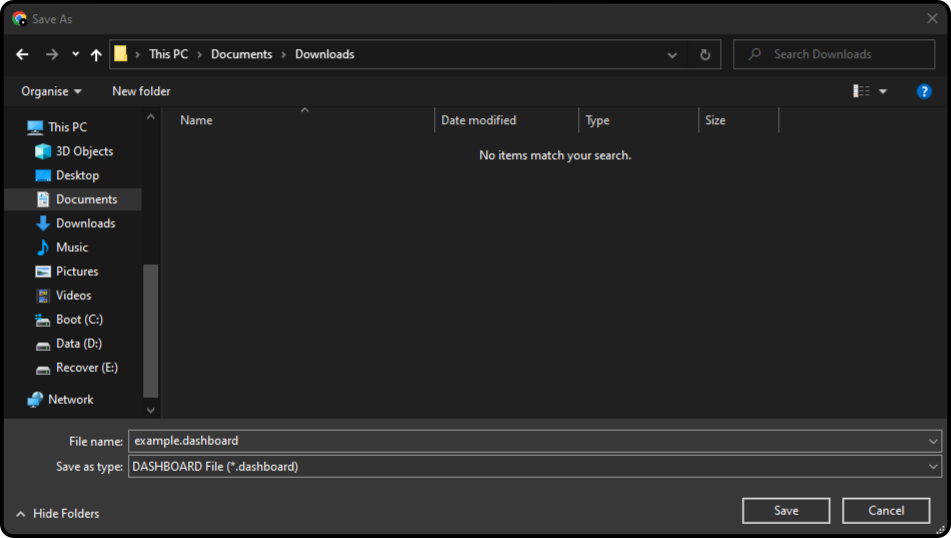Collapse with Hide Folders
The width and height of the screenshot is (951, 538).
coord(58,514)
